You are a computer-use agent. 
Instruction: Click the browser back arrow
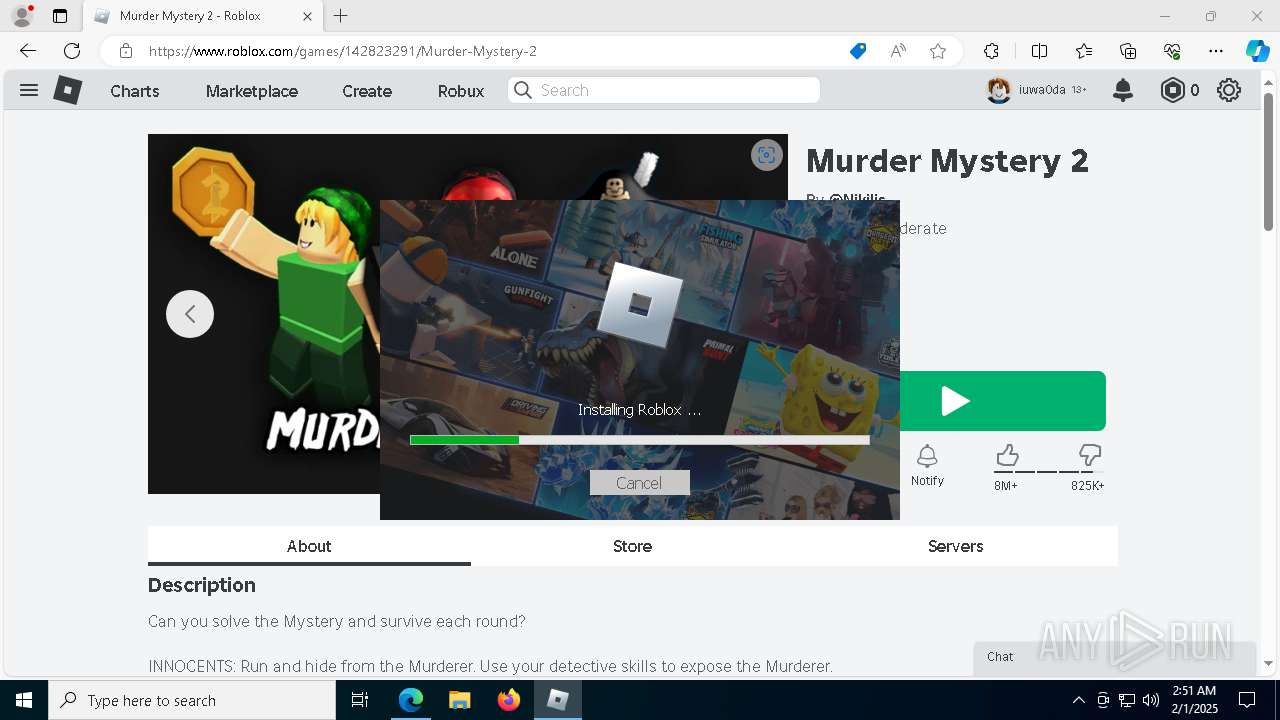click(x=28, y=51)
